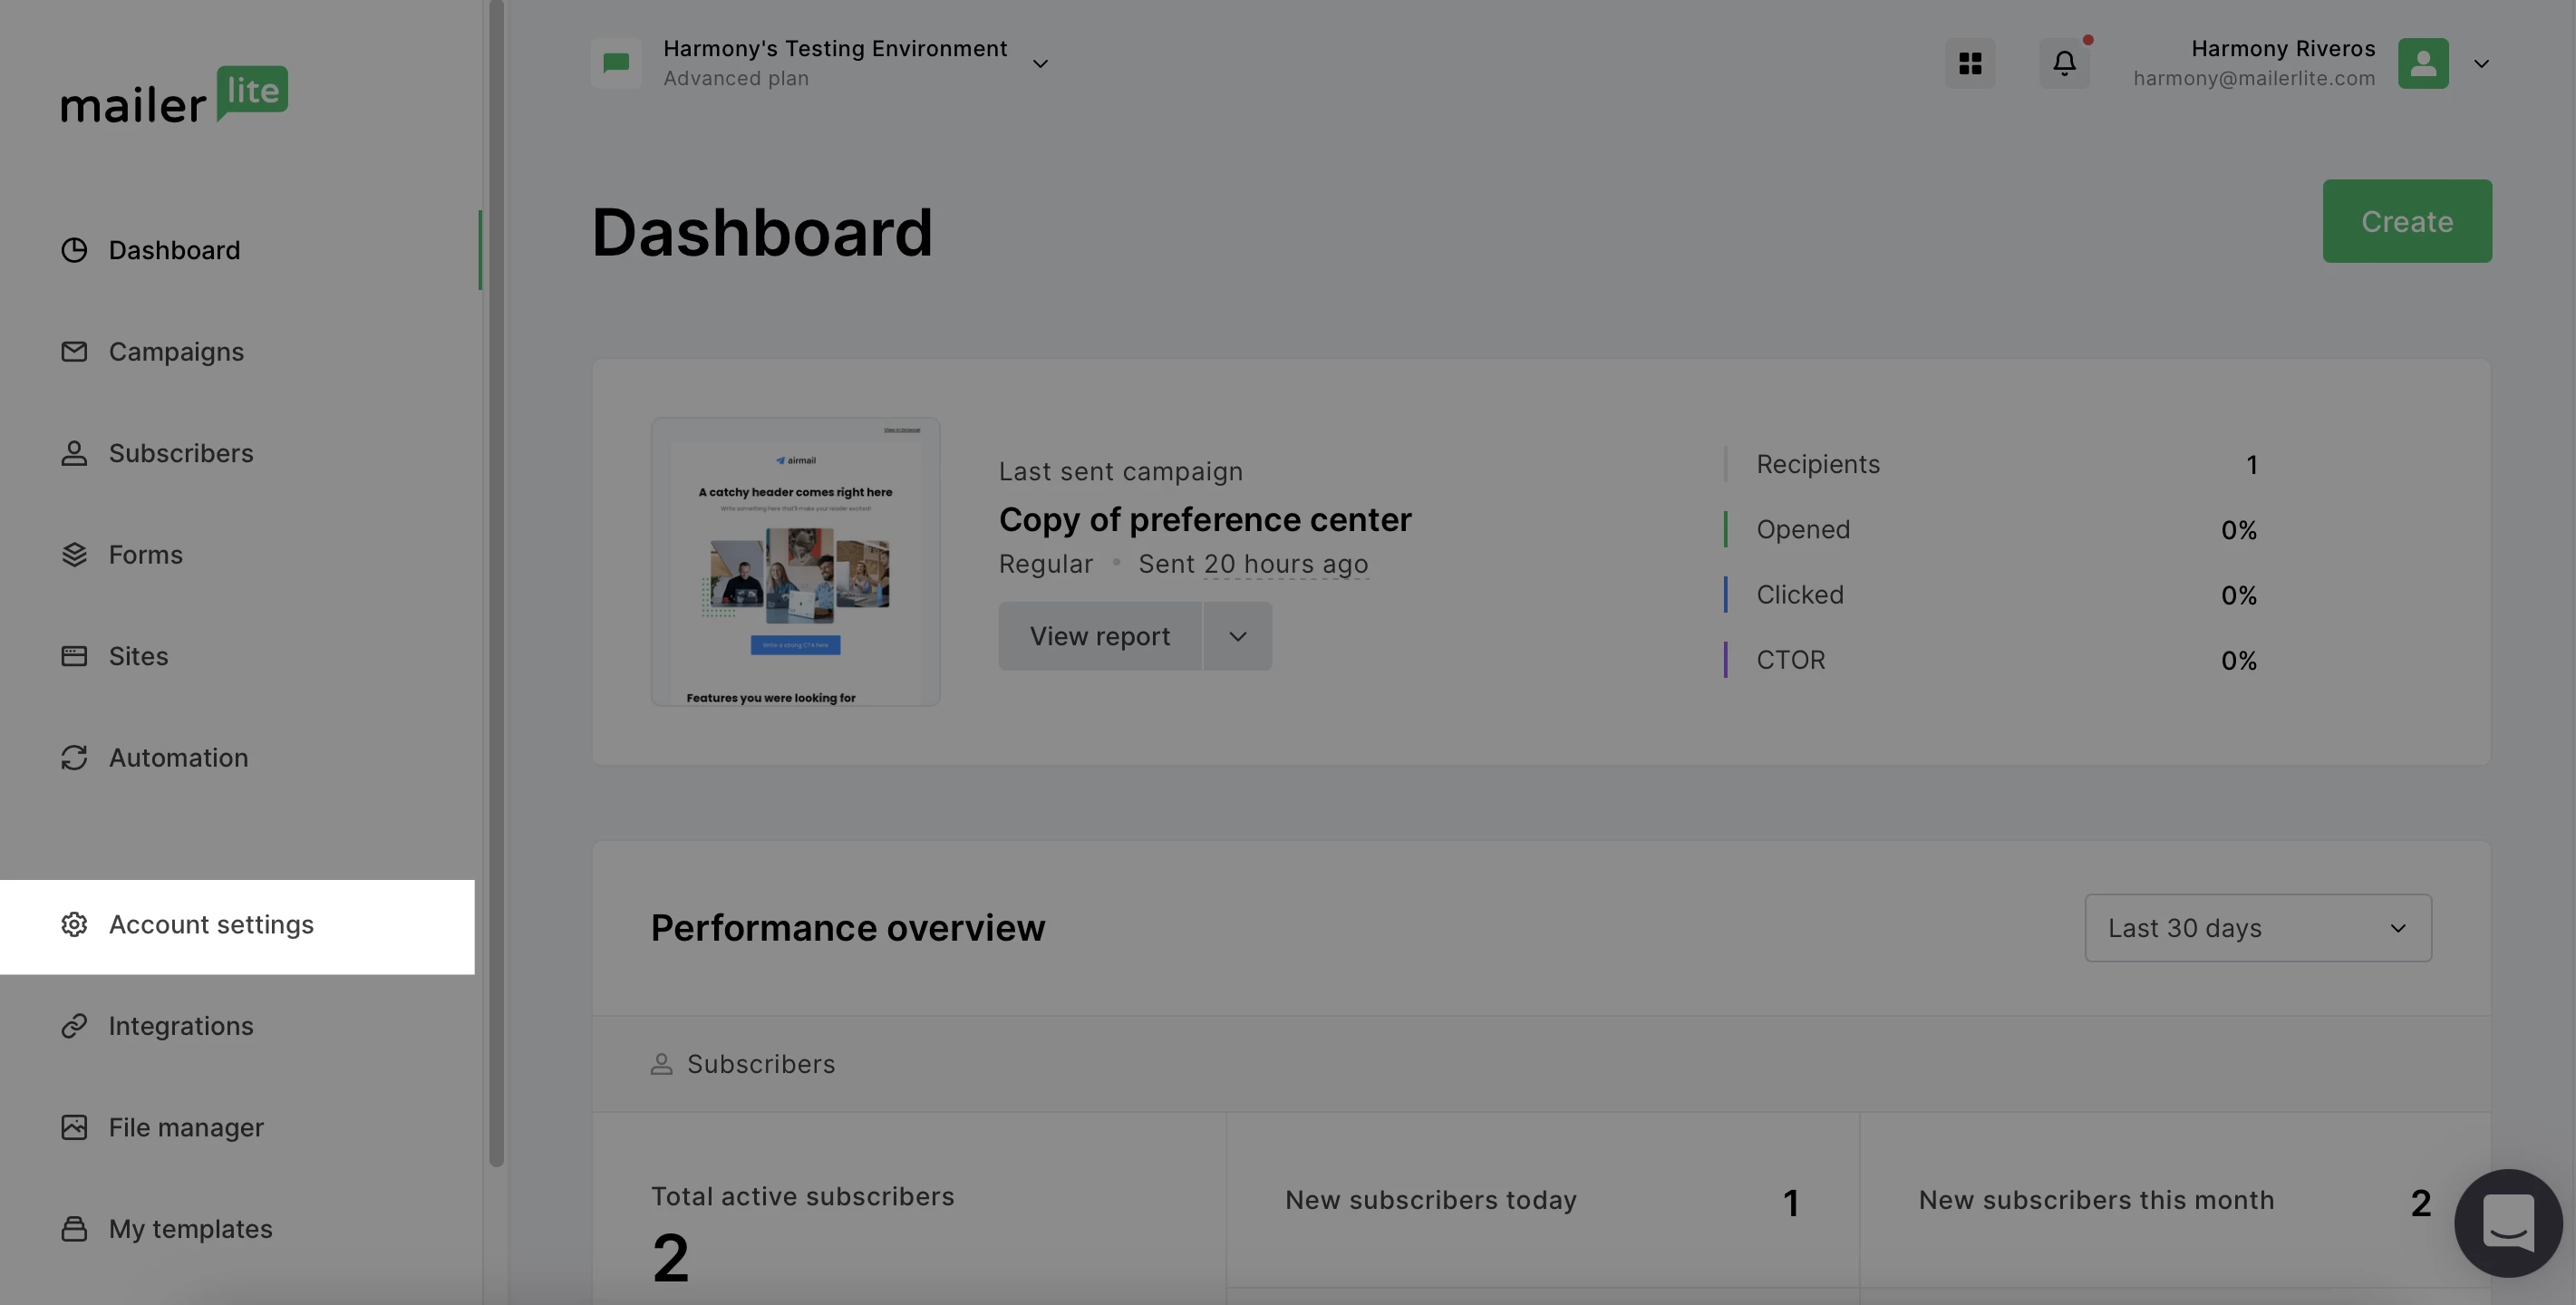Click the chat support bubble icon
Viewport: 2576px width, 1305px height.
coord(2508,1222)
